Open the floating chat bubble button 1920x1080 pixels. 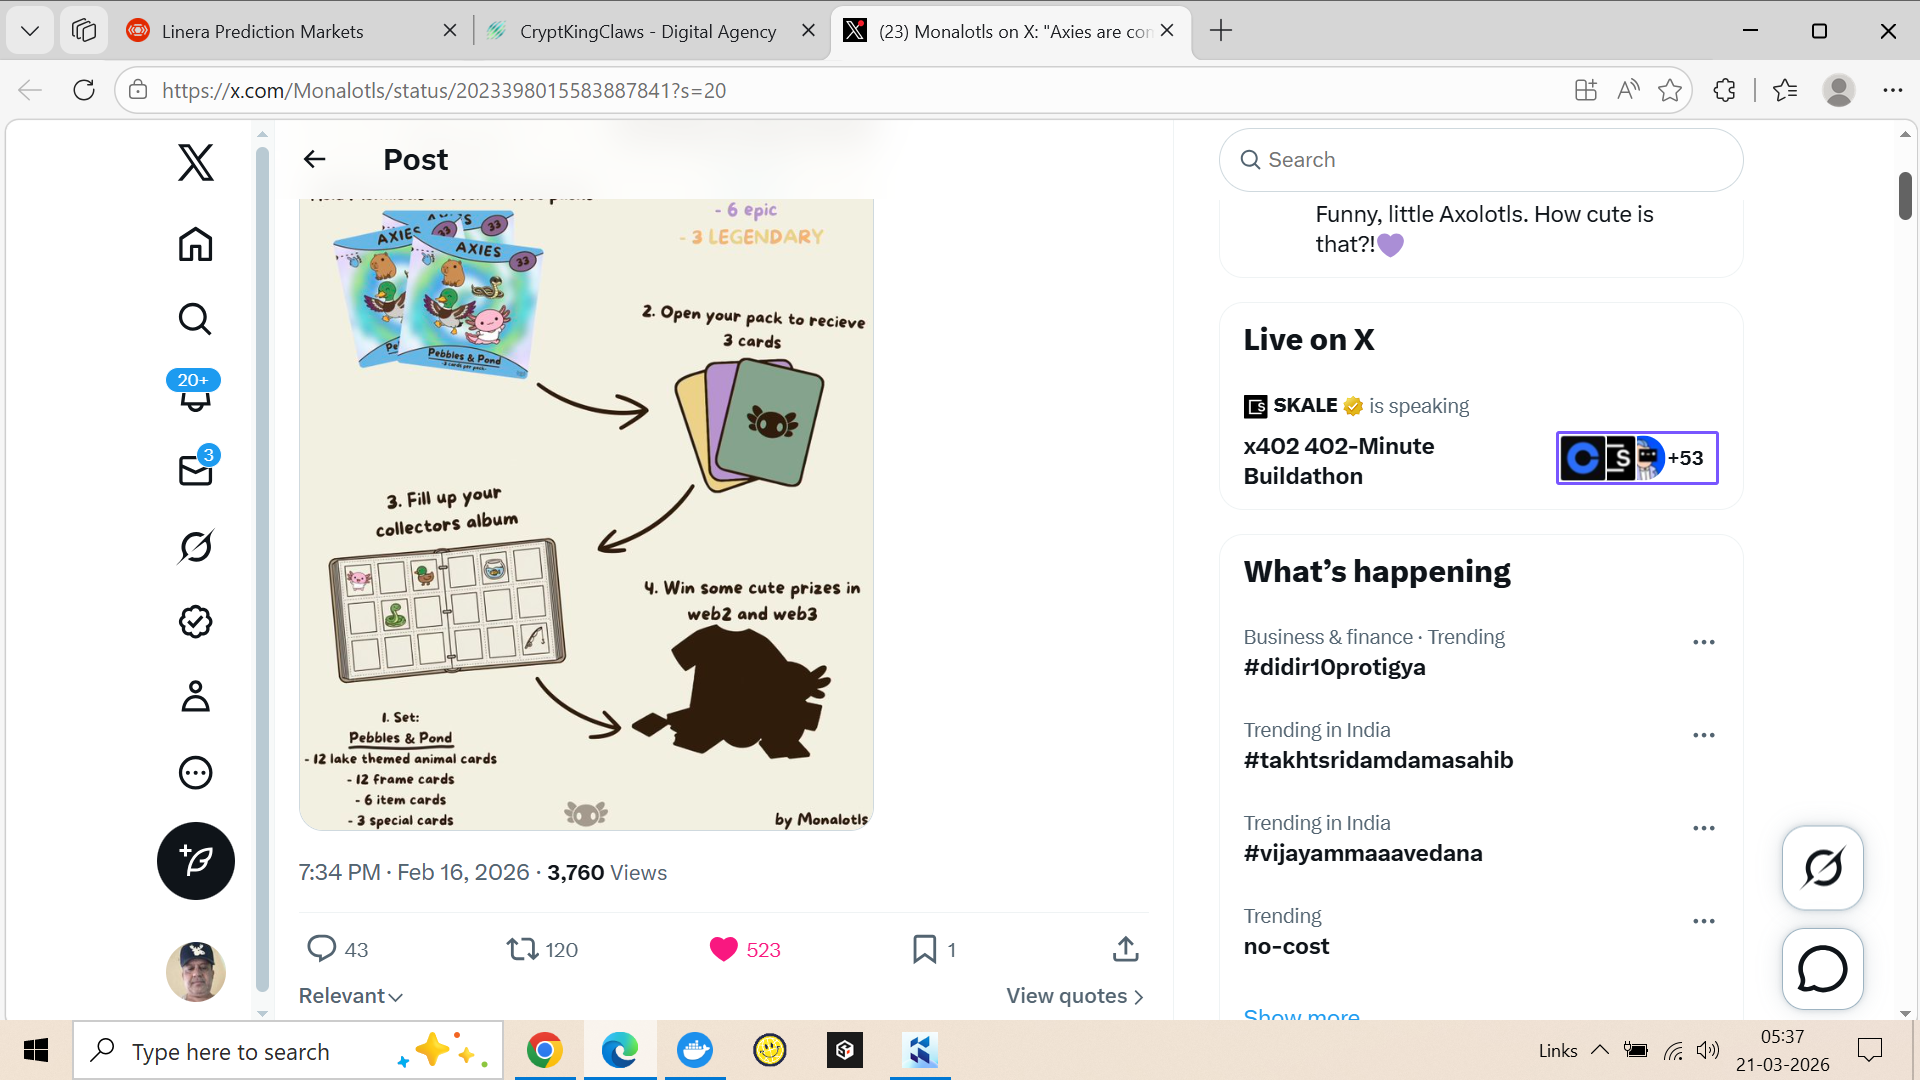[x=1822, y=968]
